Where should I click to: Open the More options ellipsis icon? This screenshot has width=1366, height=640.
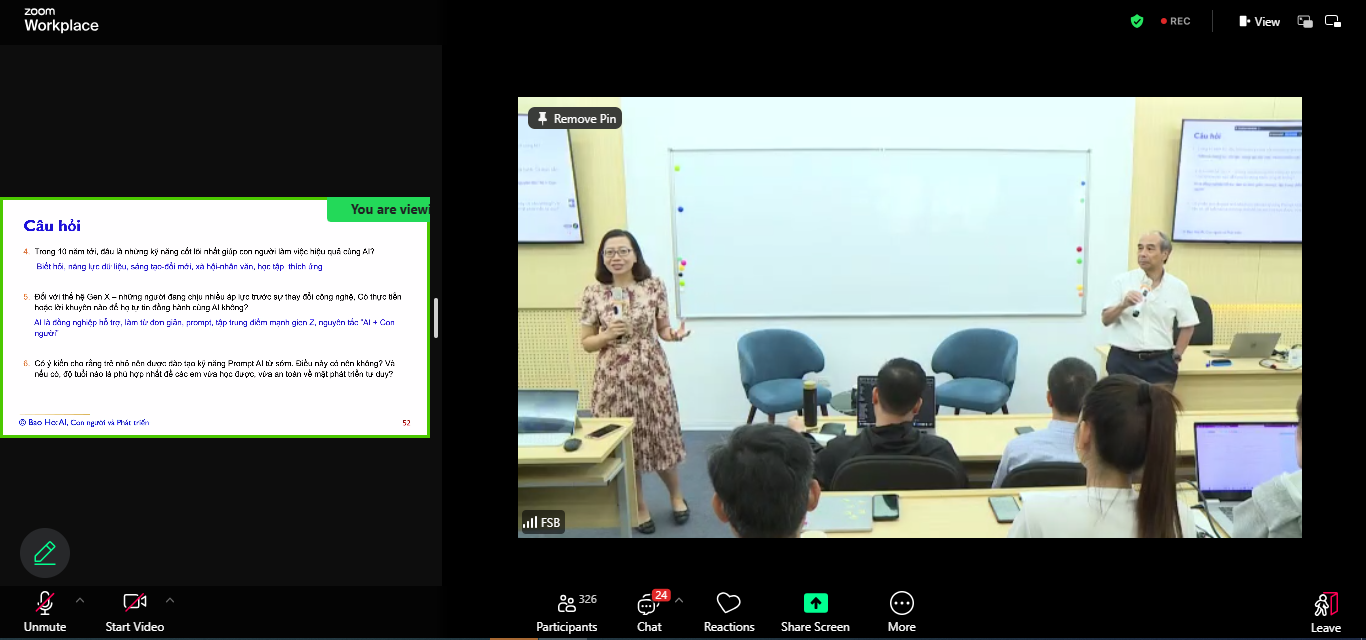tap(901, 603)
